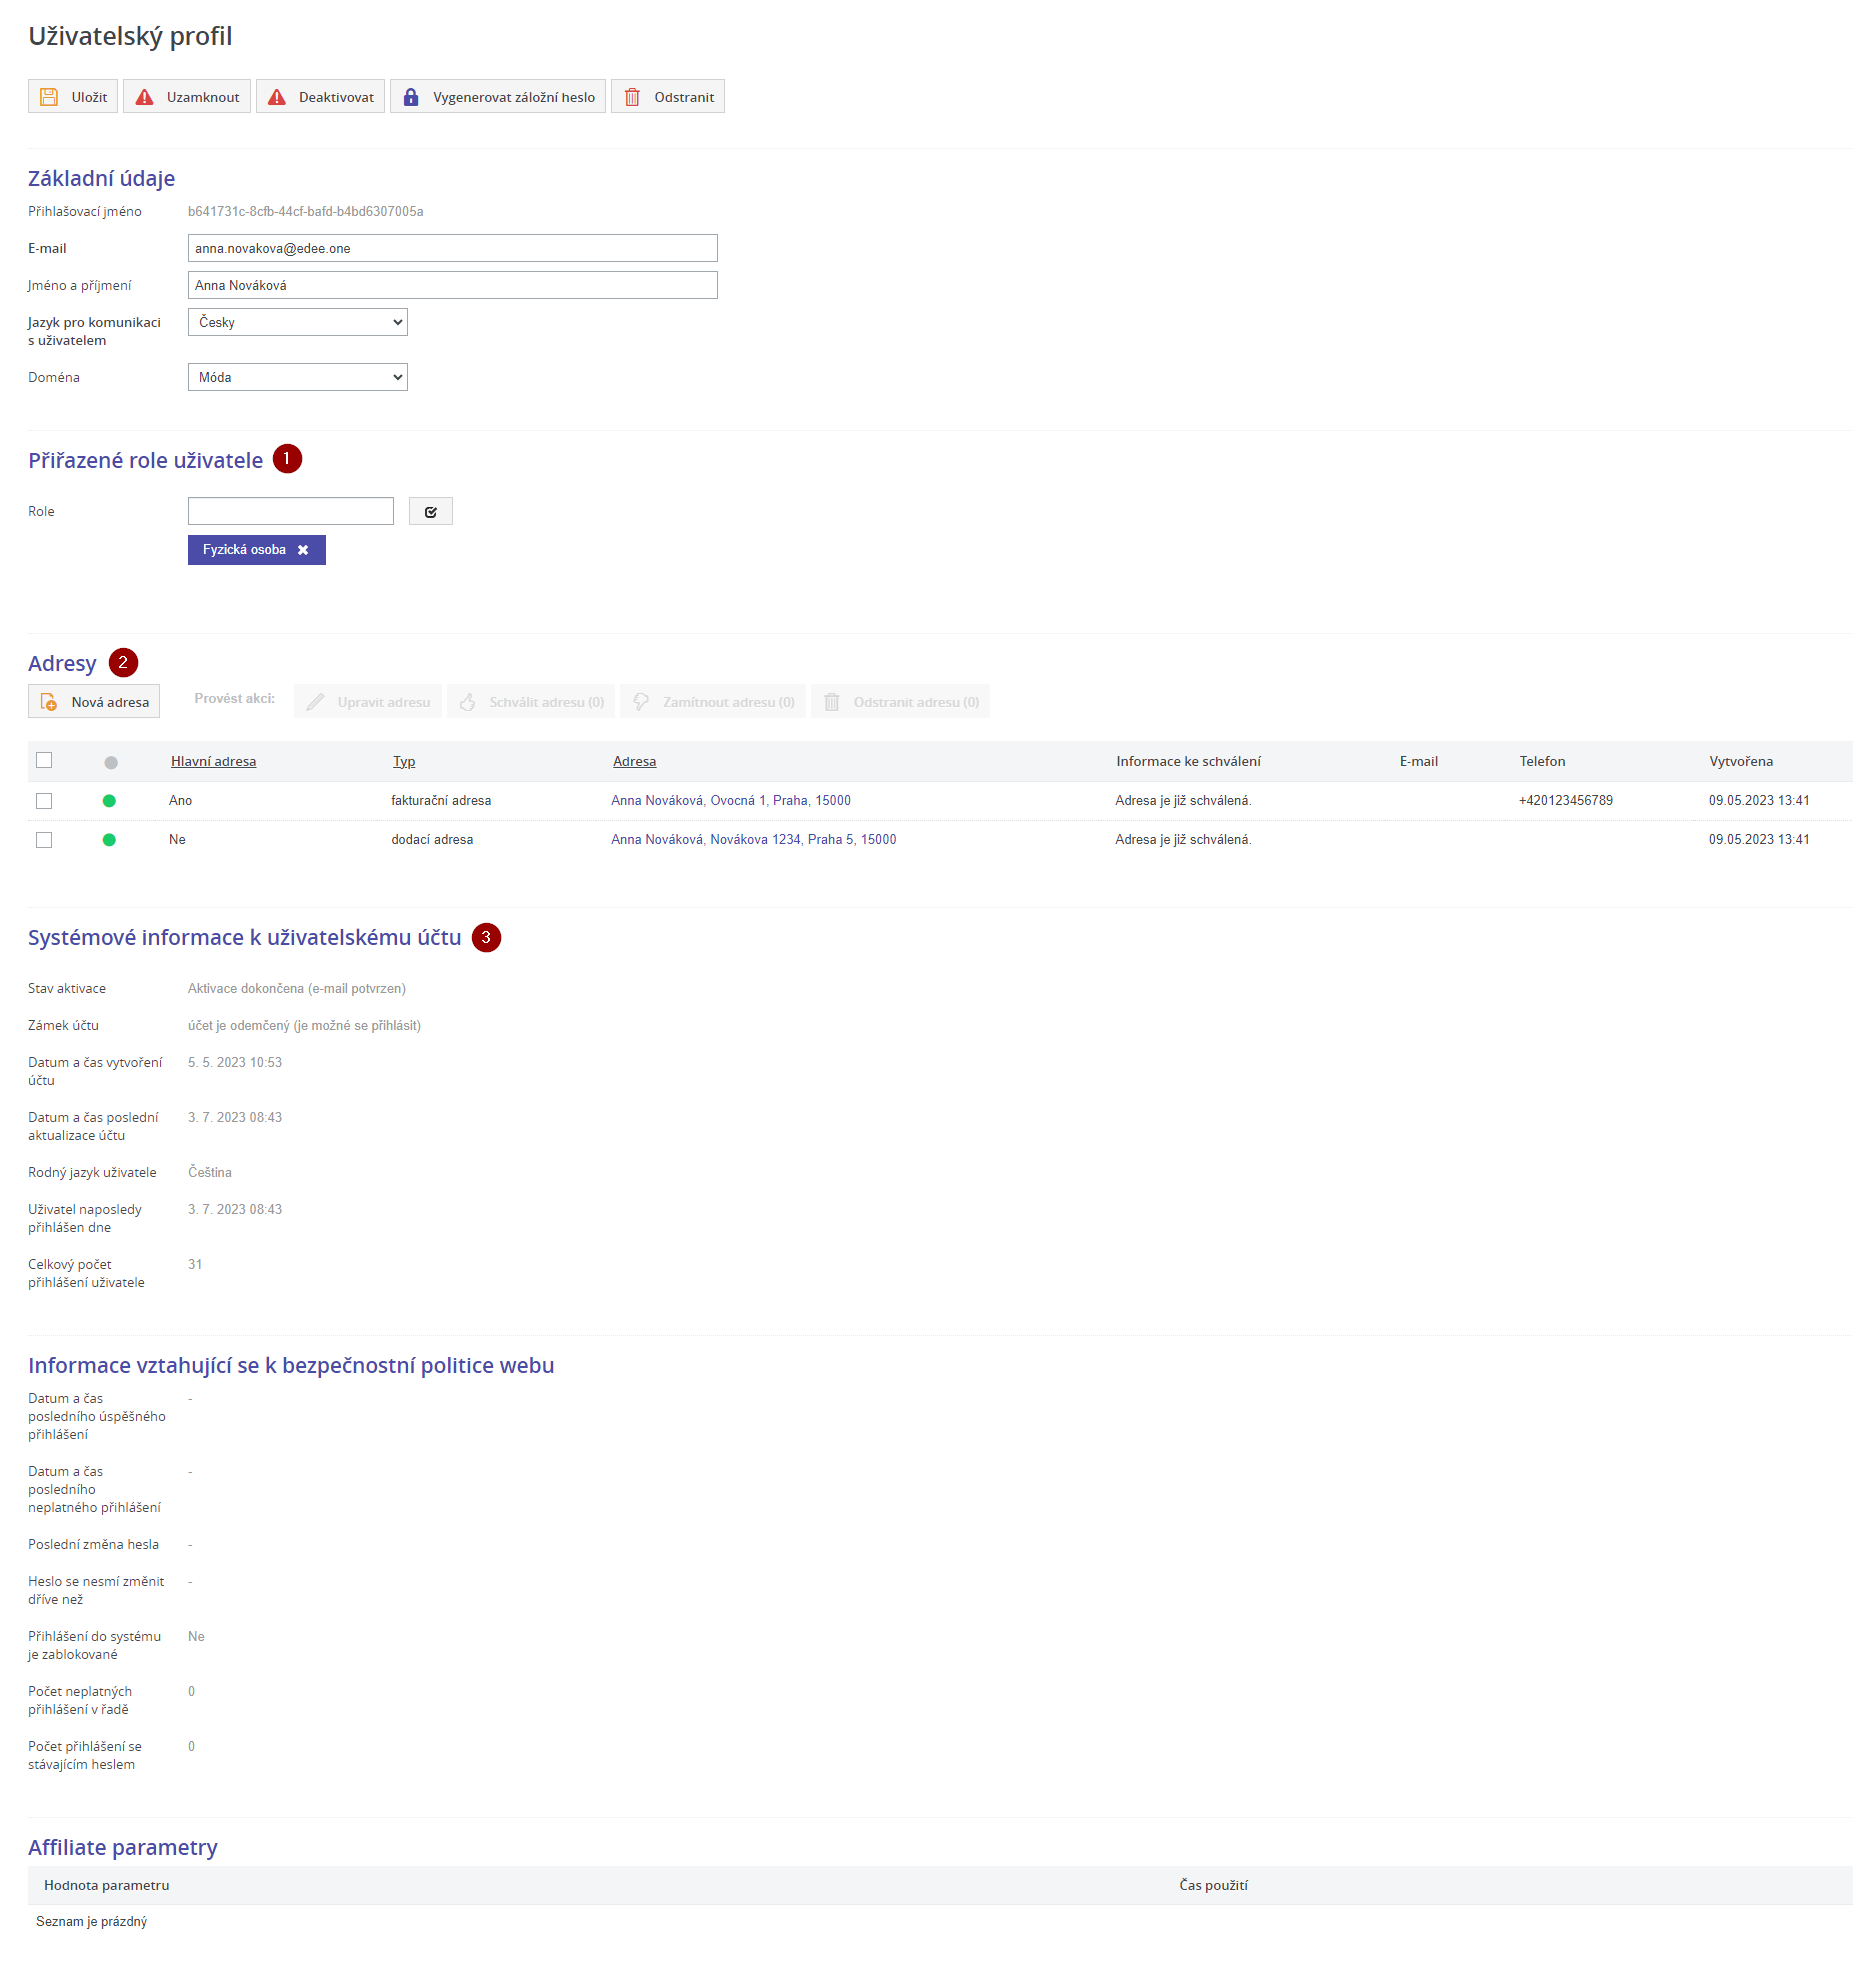This screenshot has width=1853, height=1966.
Task: Sort by the Adresa column header
Action: point(634,762)
